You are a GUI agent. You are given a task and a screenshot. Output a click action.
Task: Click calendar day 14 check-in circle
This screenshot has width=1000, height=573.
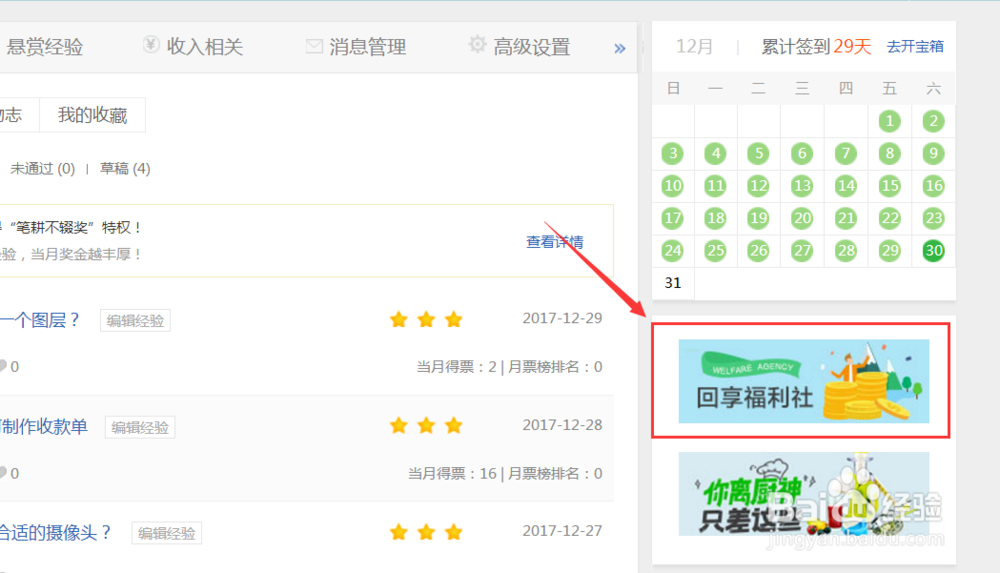click(x=846, y=186)
